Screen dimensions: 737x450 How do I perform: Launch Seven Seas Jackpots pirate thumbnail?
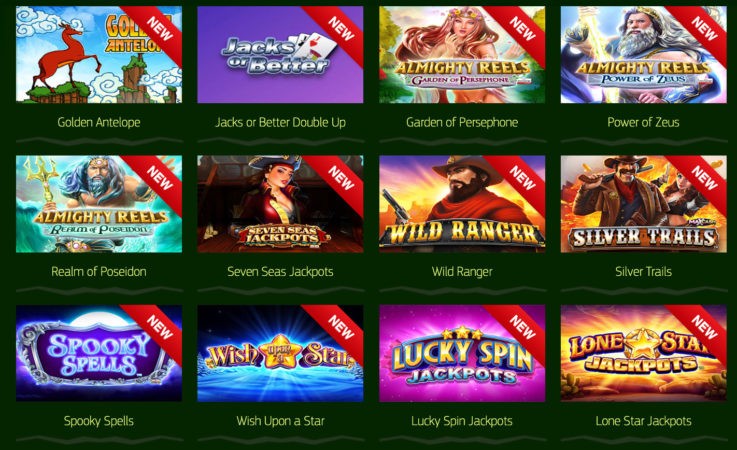[280, 204]
